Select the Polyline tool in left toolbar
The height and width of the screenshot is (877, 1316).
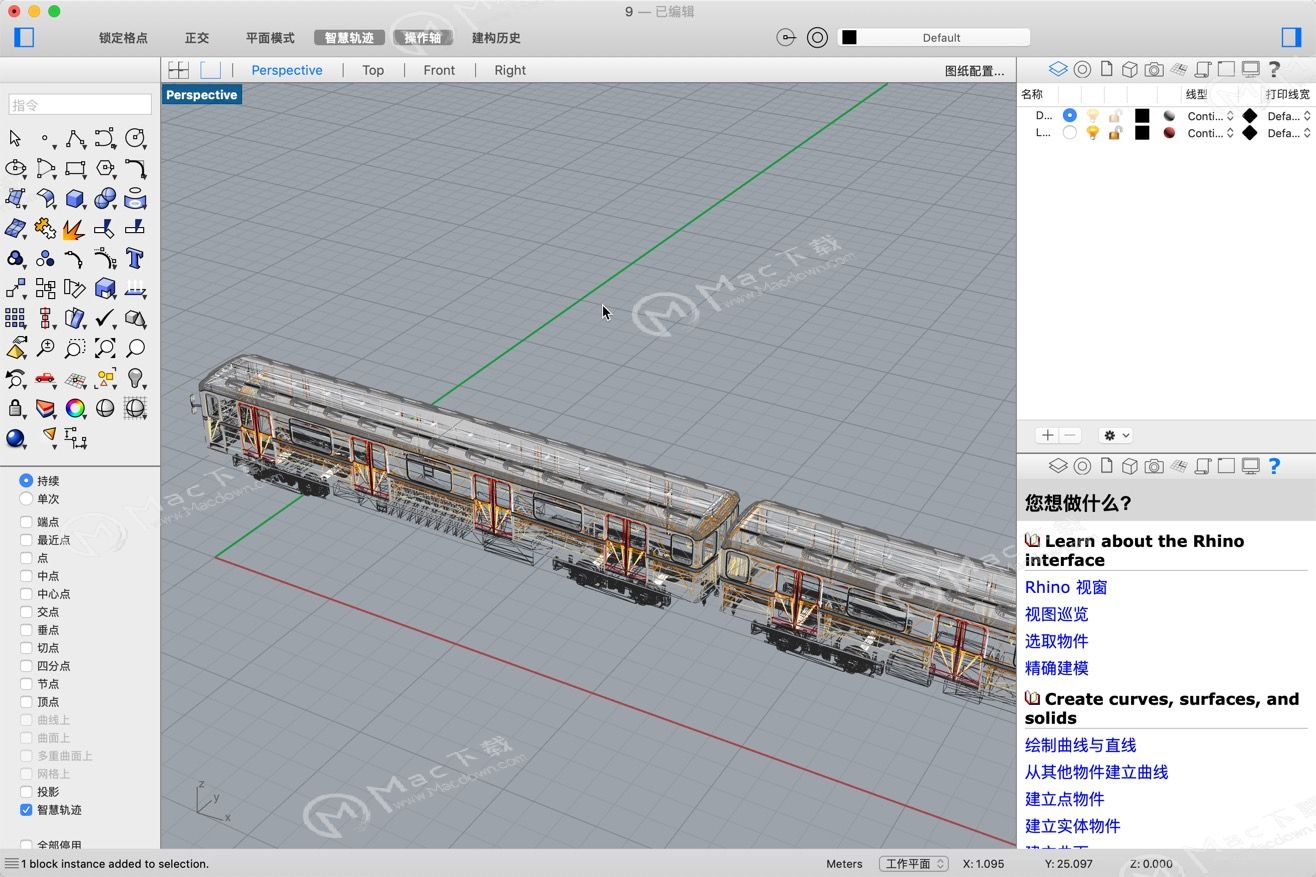(x=75, y=138)
